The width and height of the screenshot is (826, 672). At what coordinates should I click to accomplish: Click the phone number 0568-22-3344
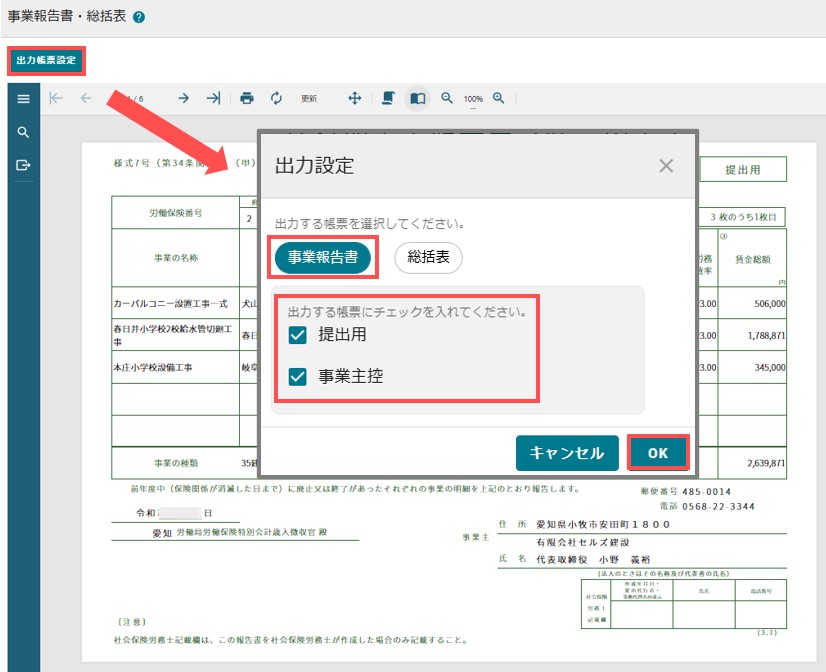point(718,507)
